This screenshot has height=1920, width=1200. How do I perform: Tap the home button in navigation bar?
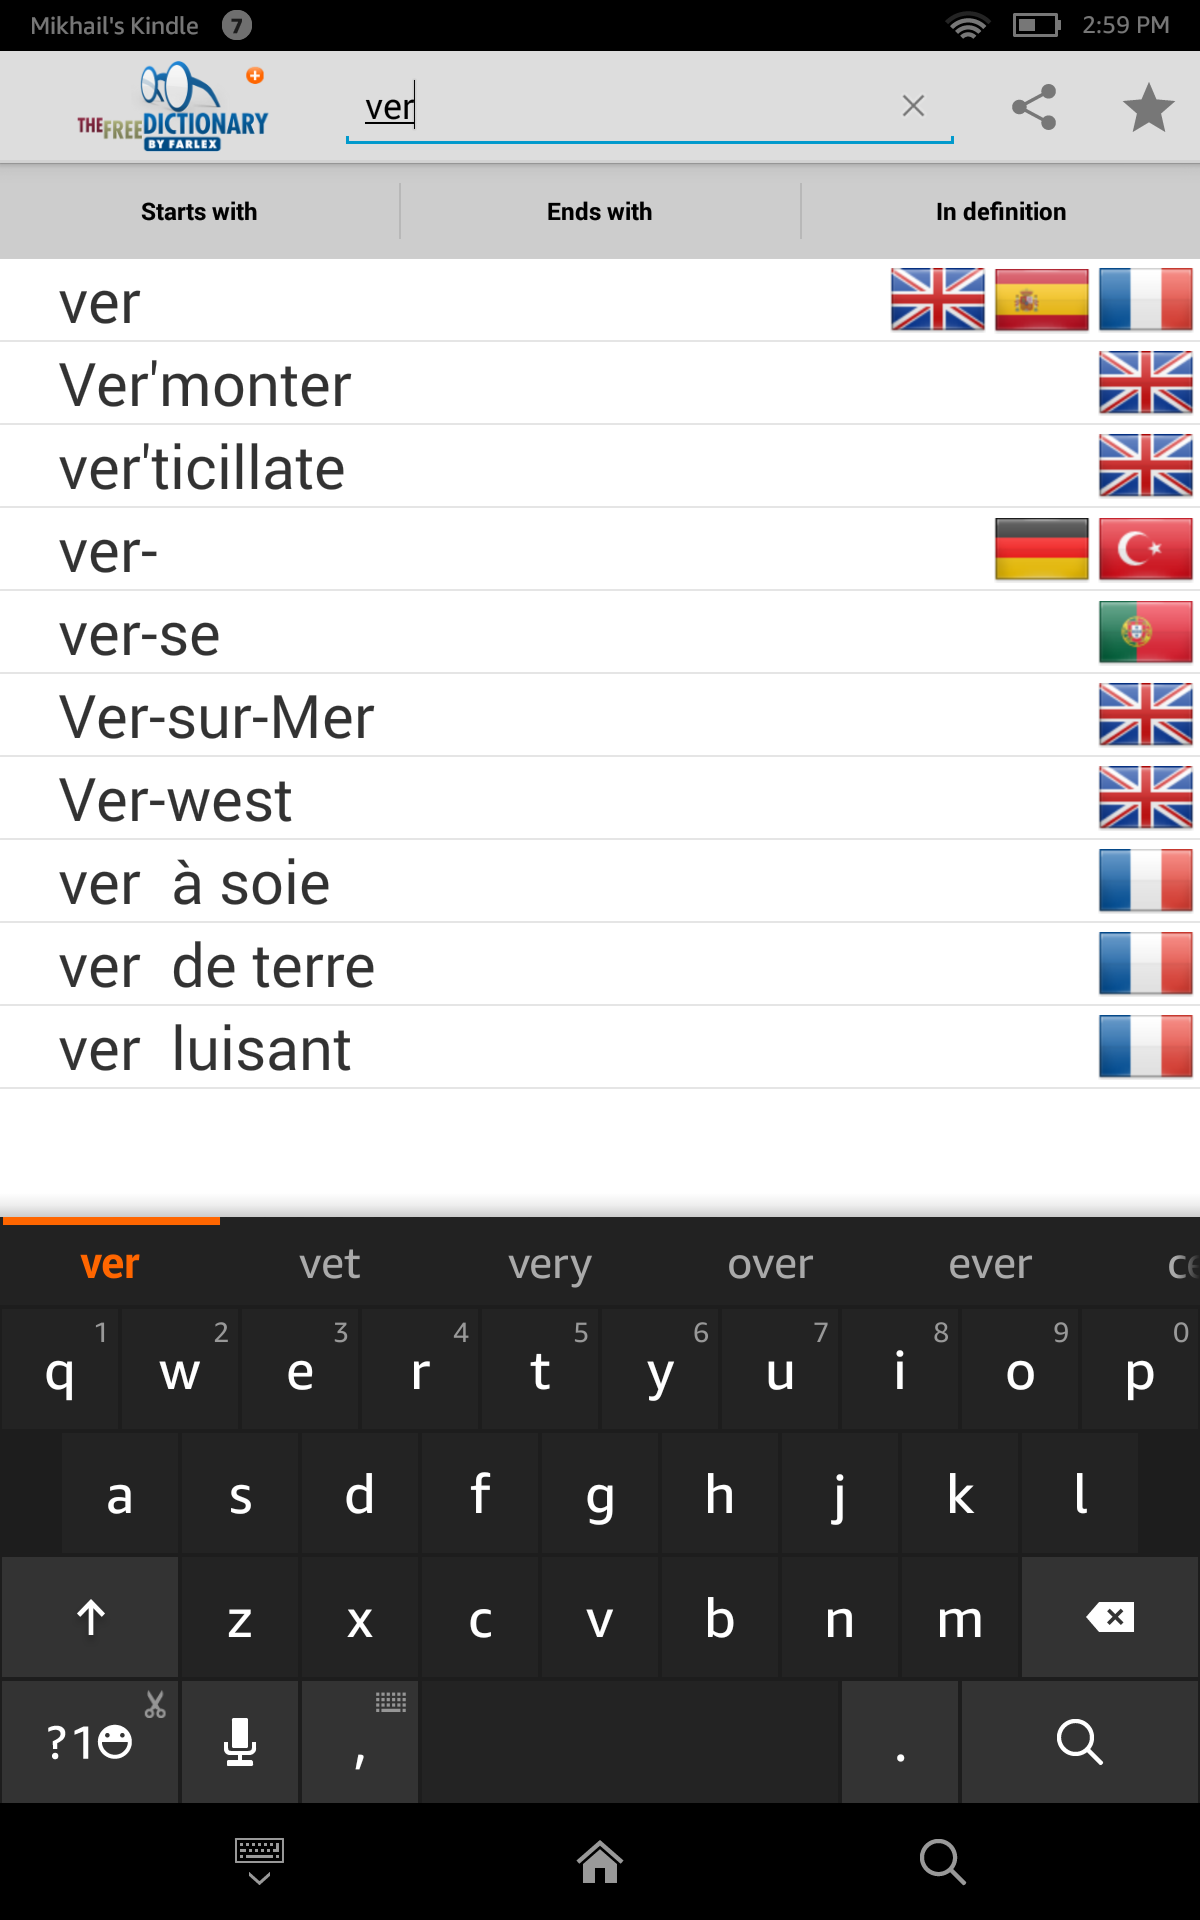click(x=599, y=1860)
